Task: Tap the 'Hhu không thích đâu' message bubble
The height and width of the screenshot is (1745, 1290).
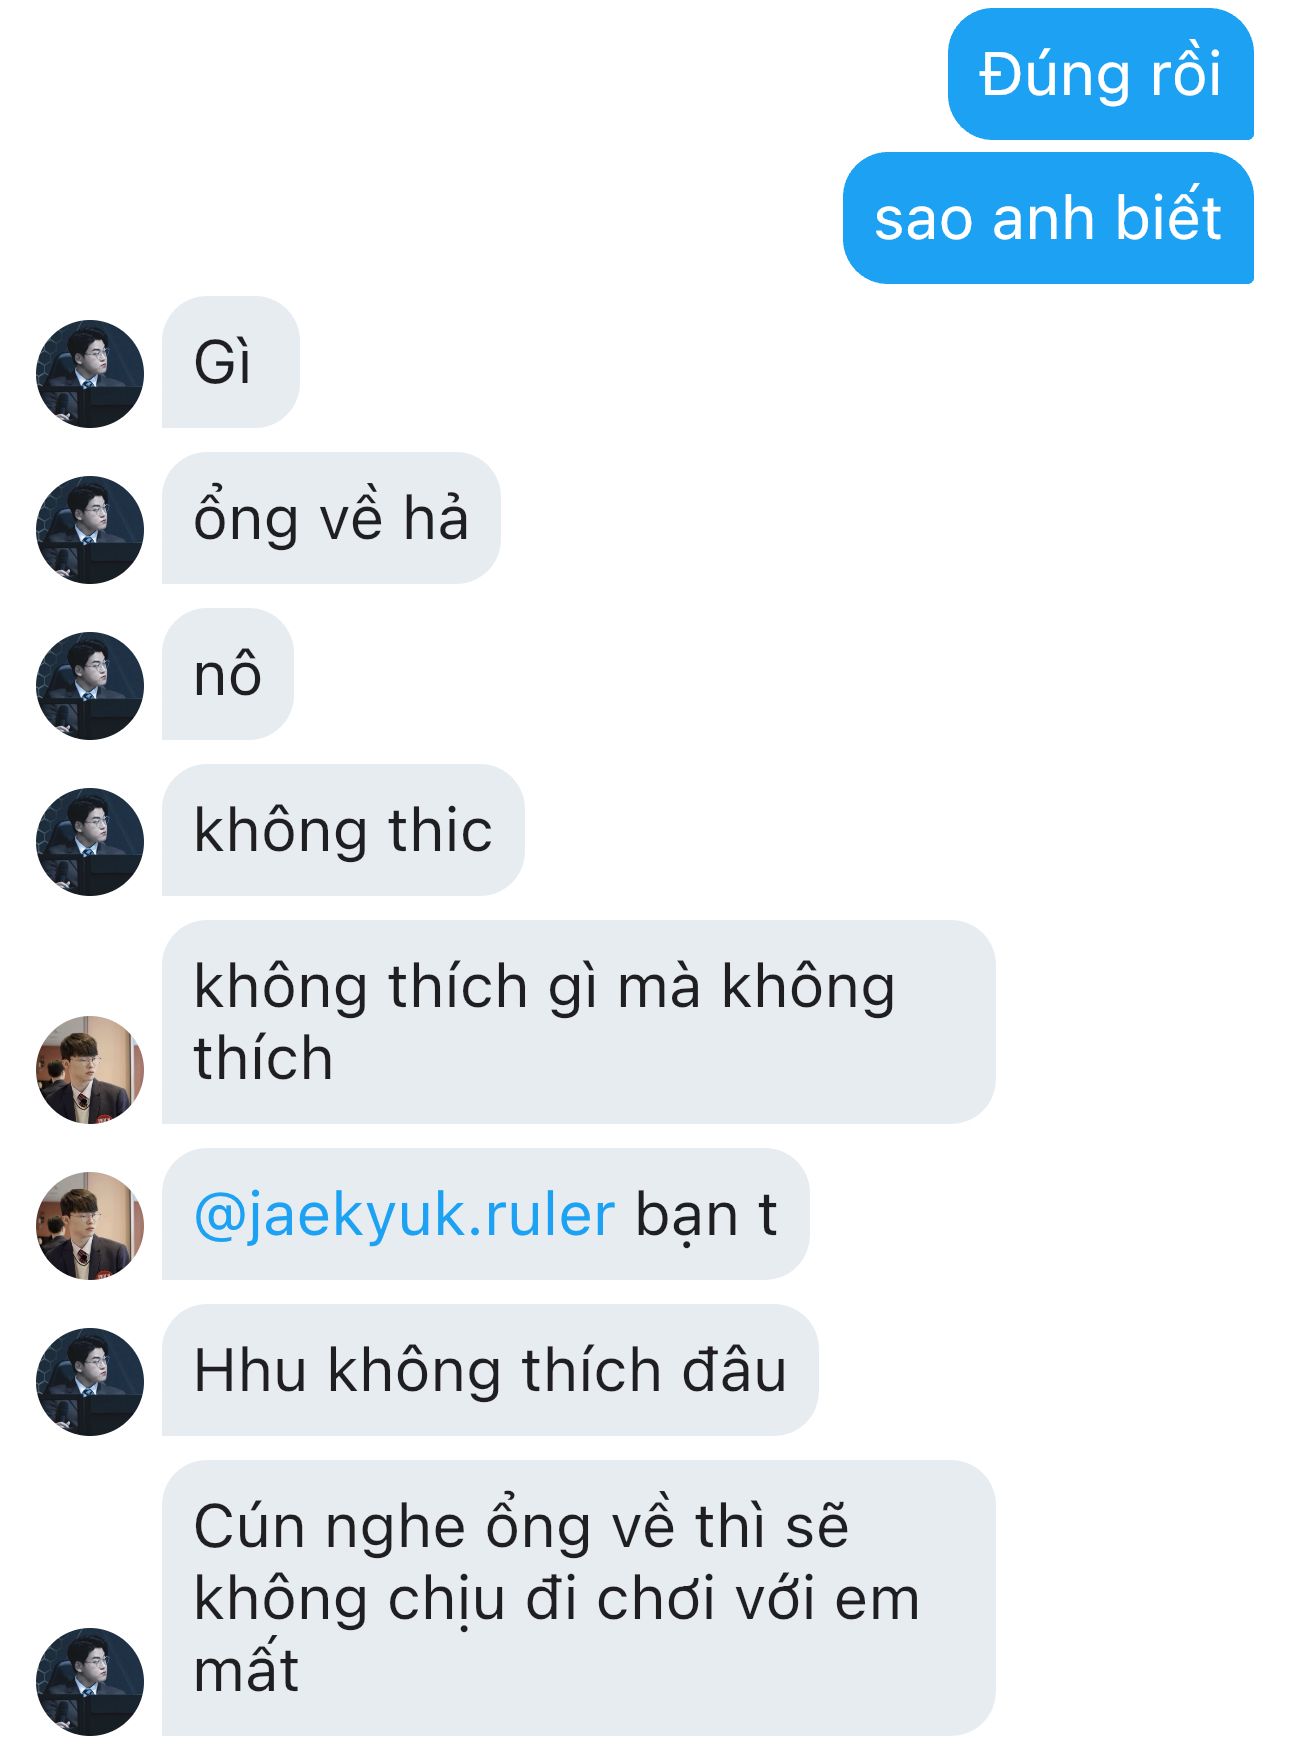Action: tap(490, 1370)
